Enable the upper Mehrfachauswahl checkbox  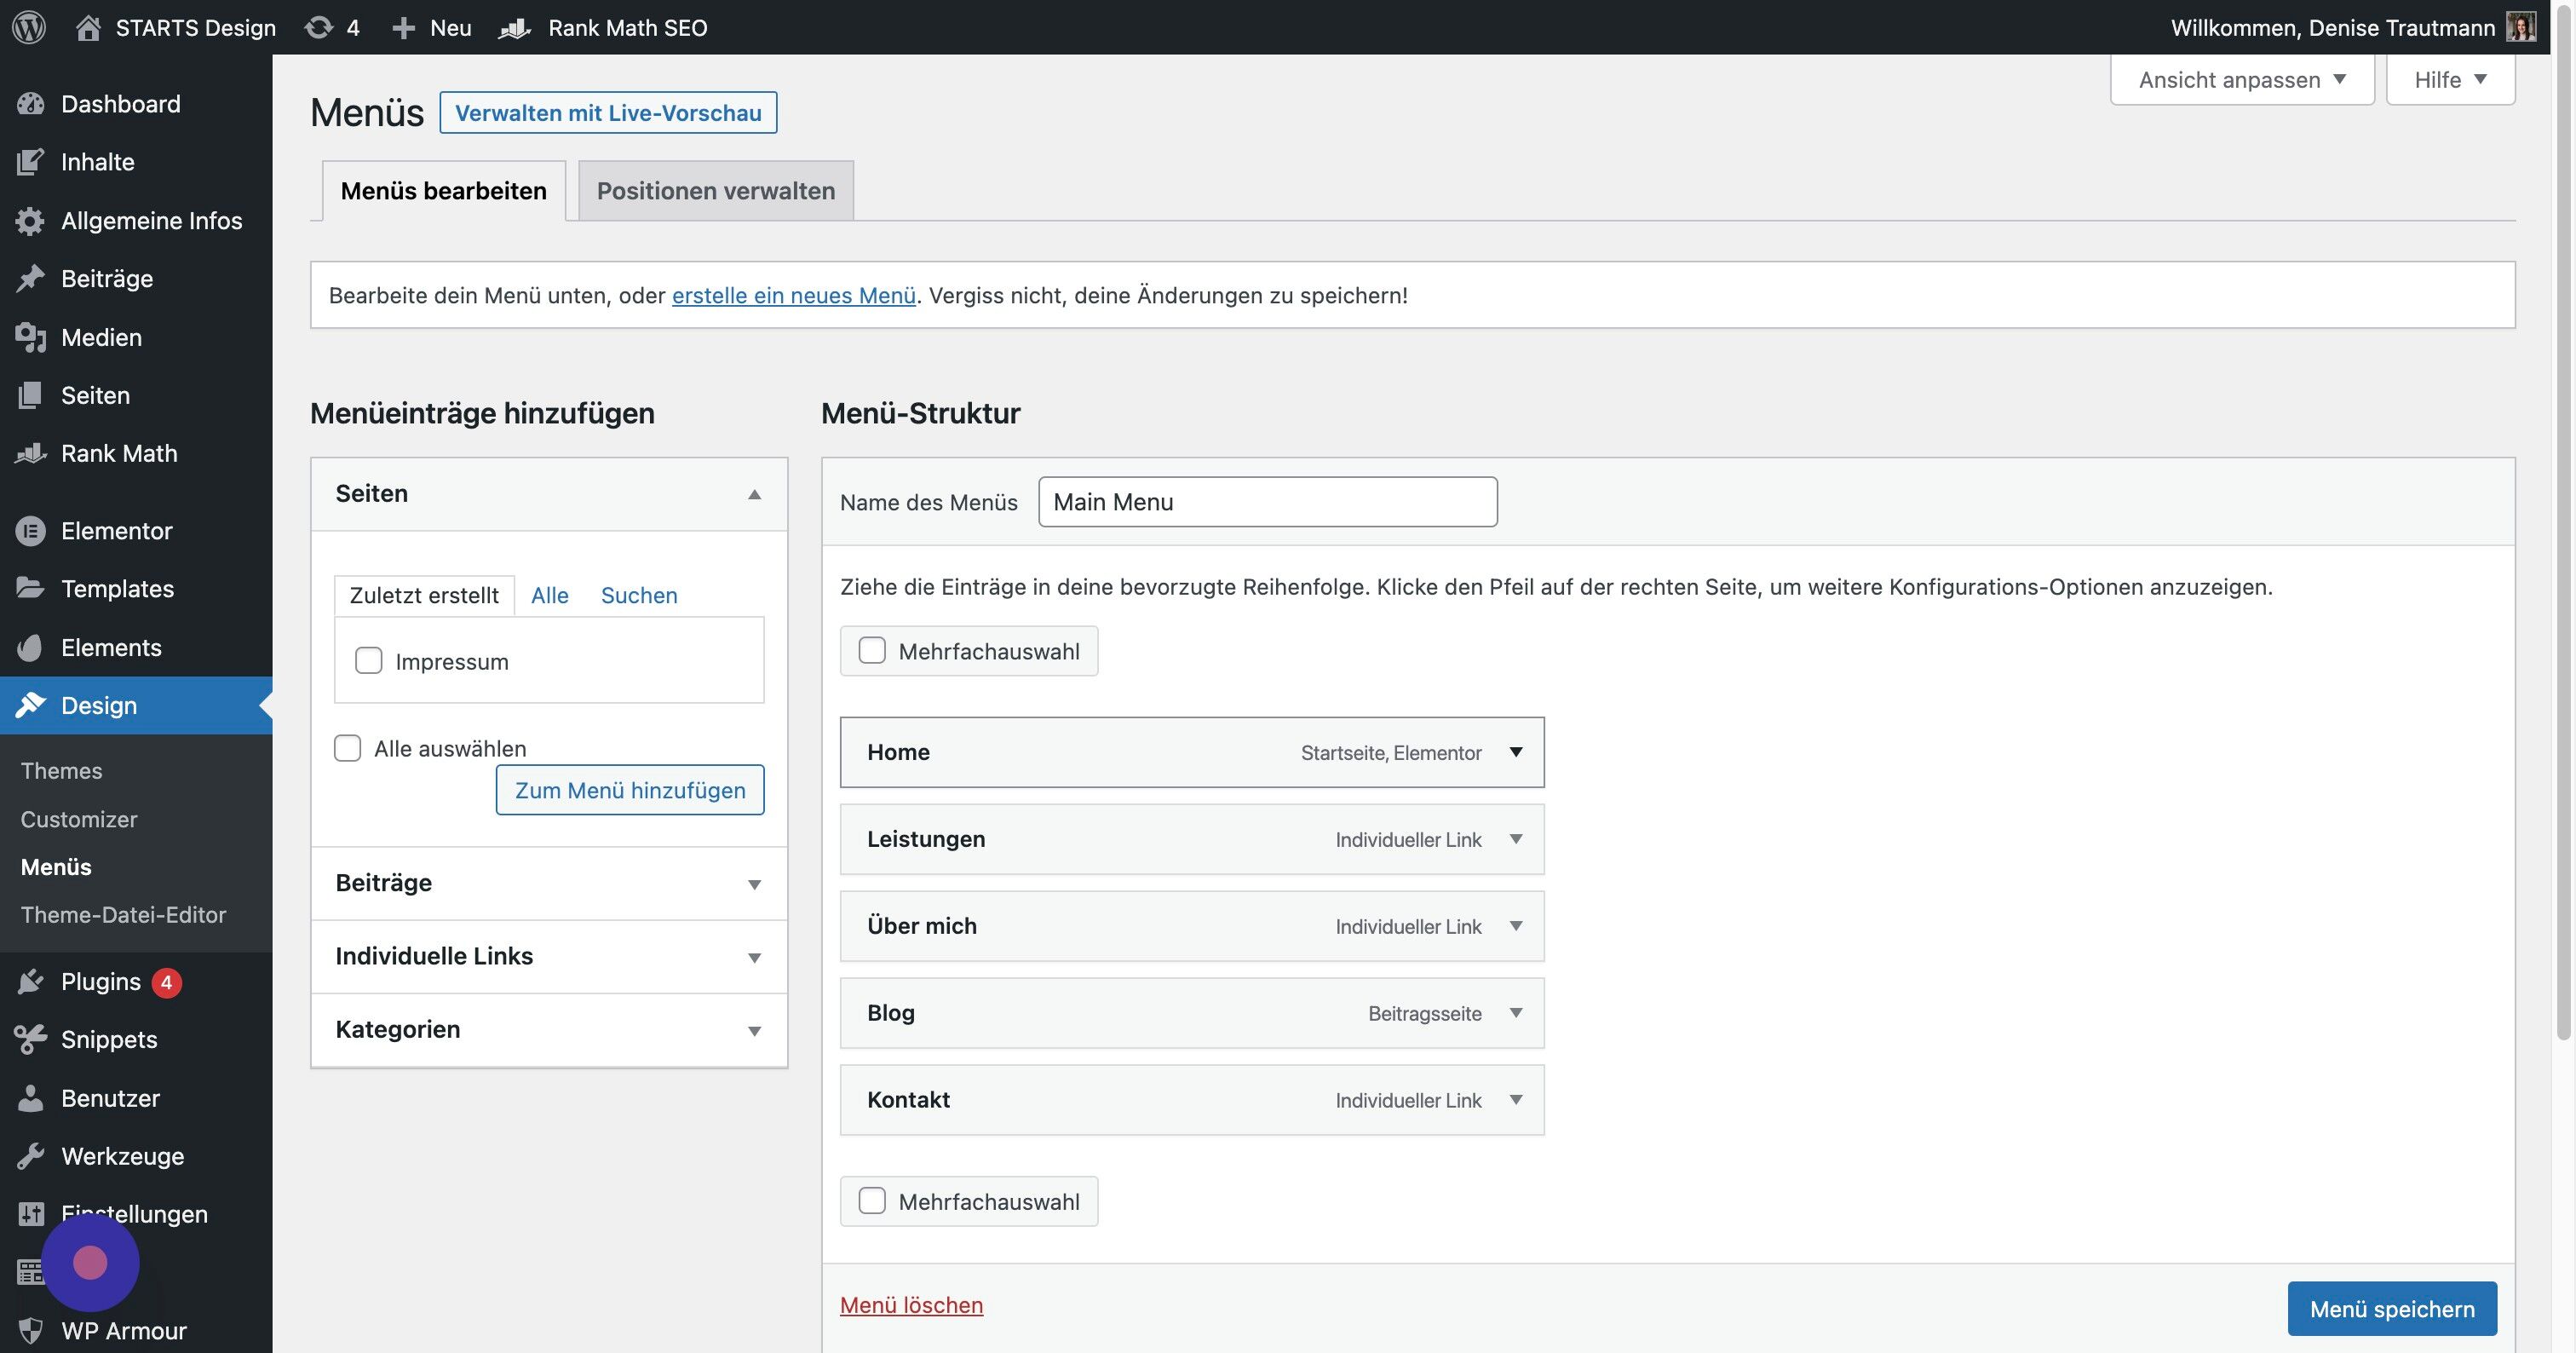(872, 651)
